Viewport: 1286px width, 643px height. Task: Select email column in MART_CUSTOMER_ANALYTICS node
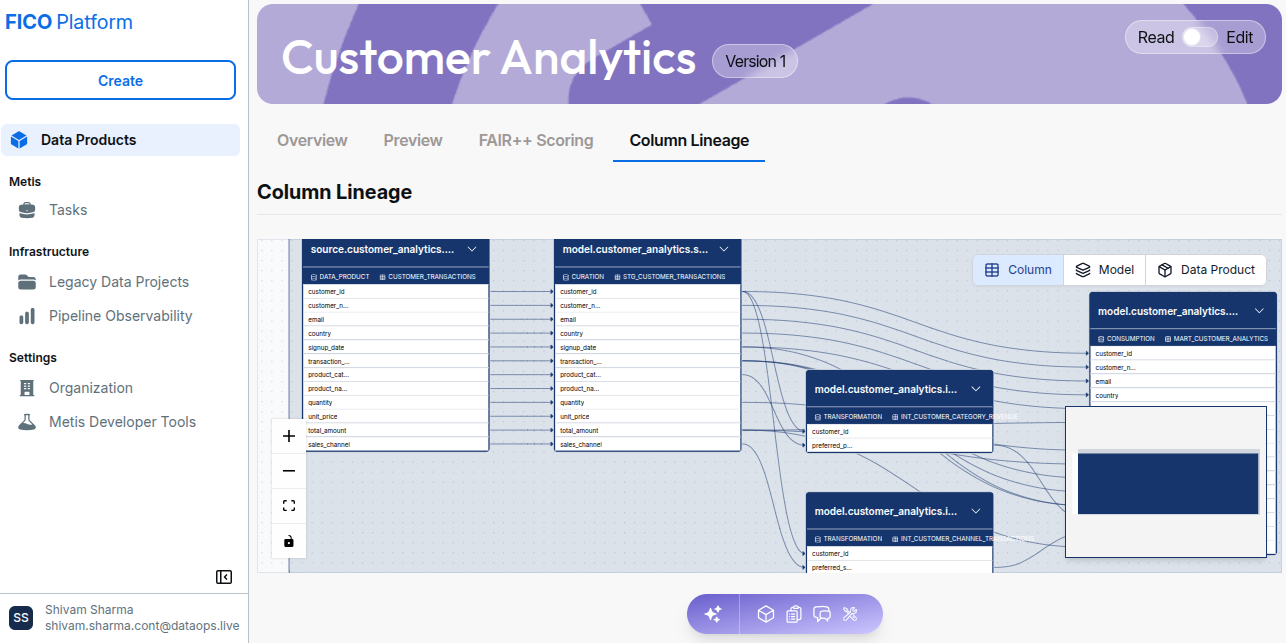[x=1183, y=382]
